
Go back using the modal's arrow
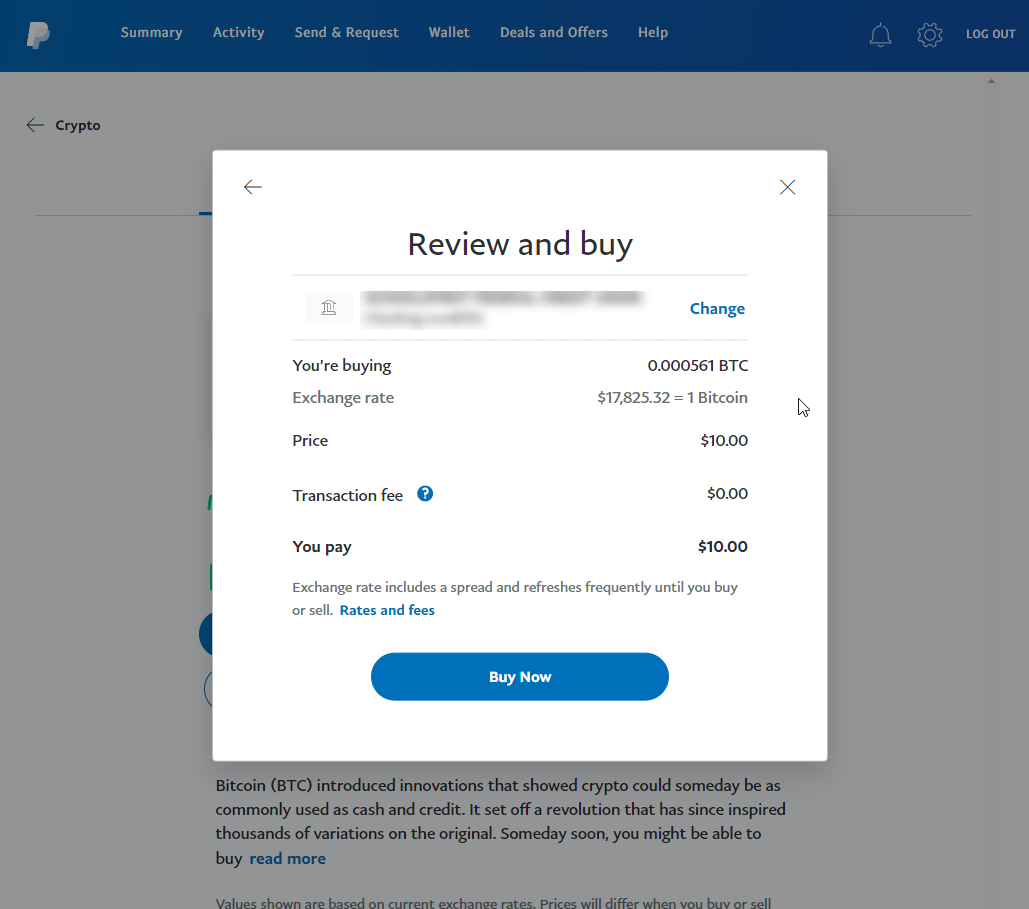pos(252,187)
